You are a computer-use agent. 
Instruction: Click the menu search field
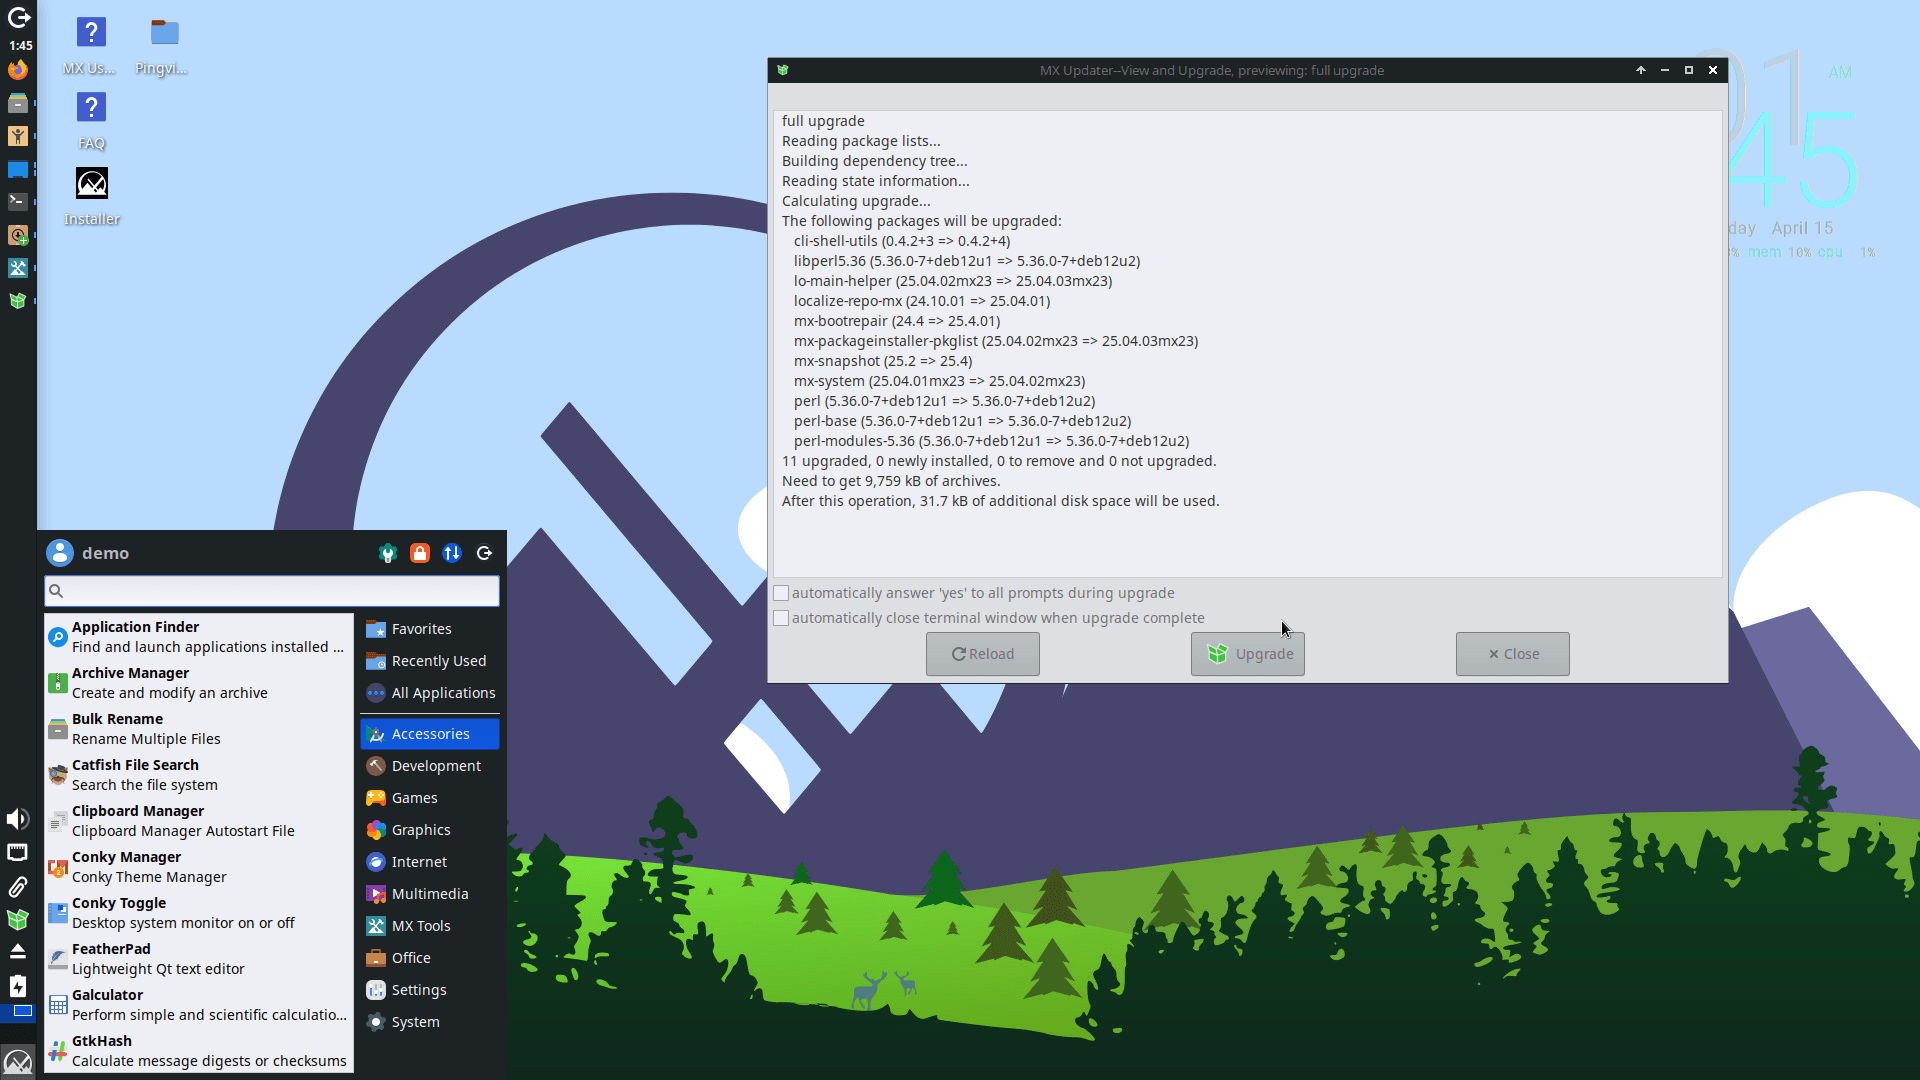click(x=272, y=591)
